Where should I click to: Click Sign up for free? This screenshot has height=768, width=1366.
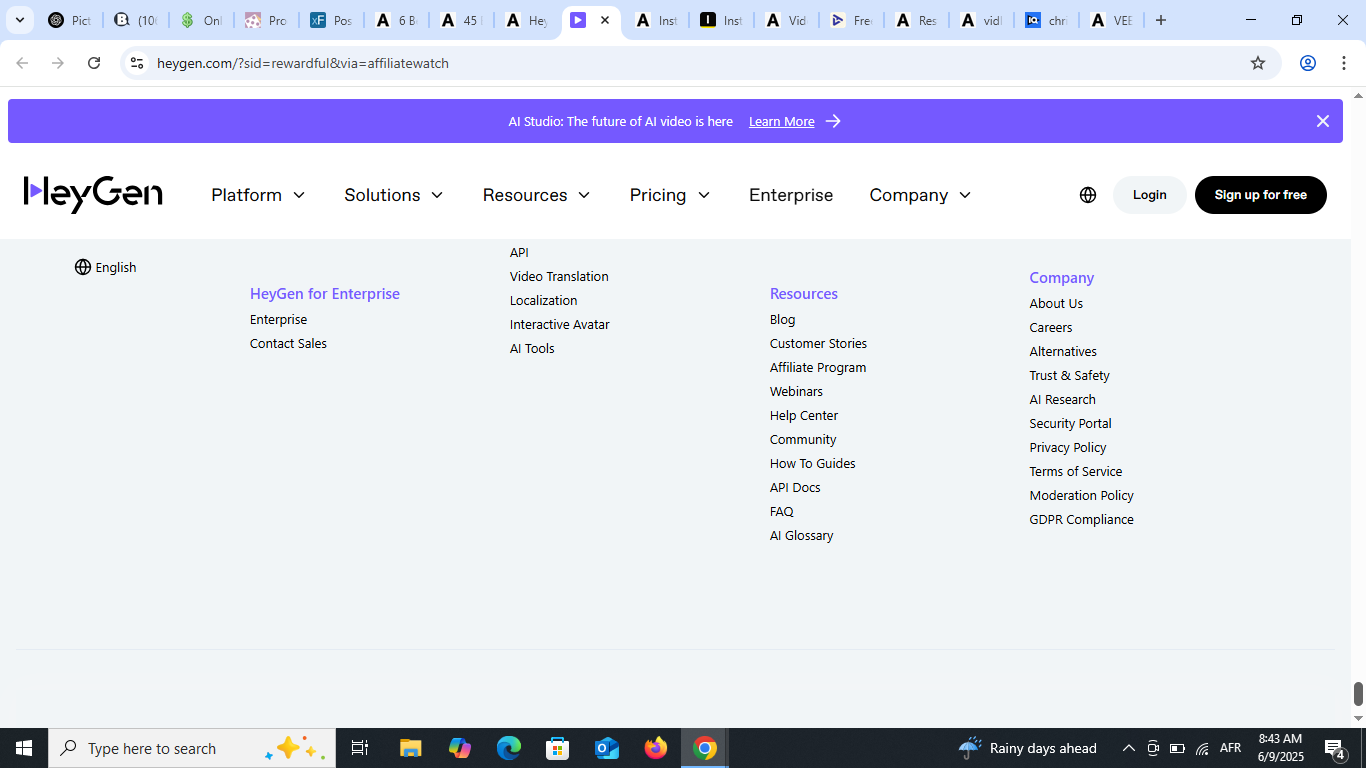tap(1261, 195)
